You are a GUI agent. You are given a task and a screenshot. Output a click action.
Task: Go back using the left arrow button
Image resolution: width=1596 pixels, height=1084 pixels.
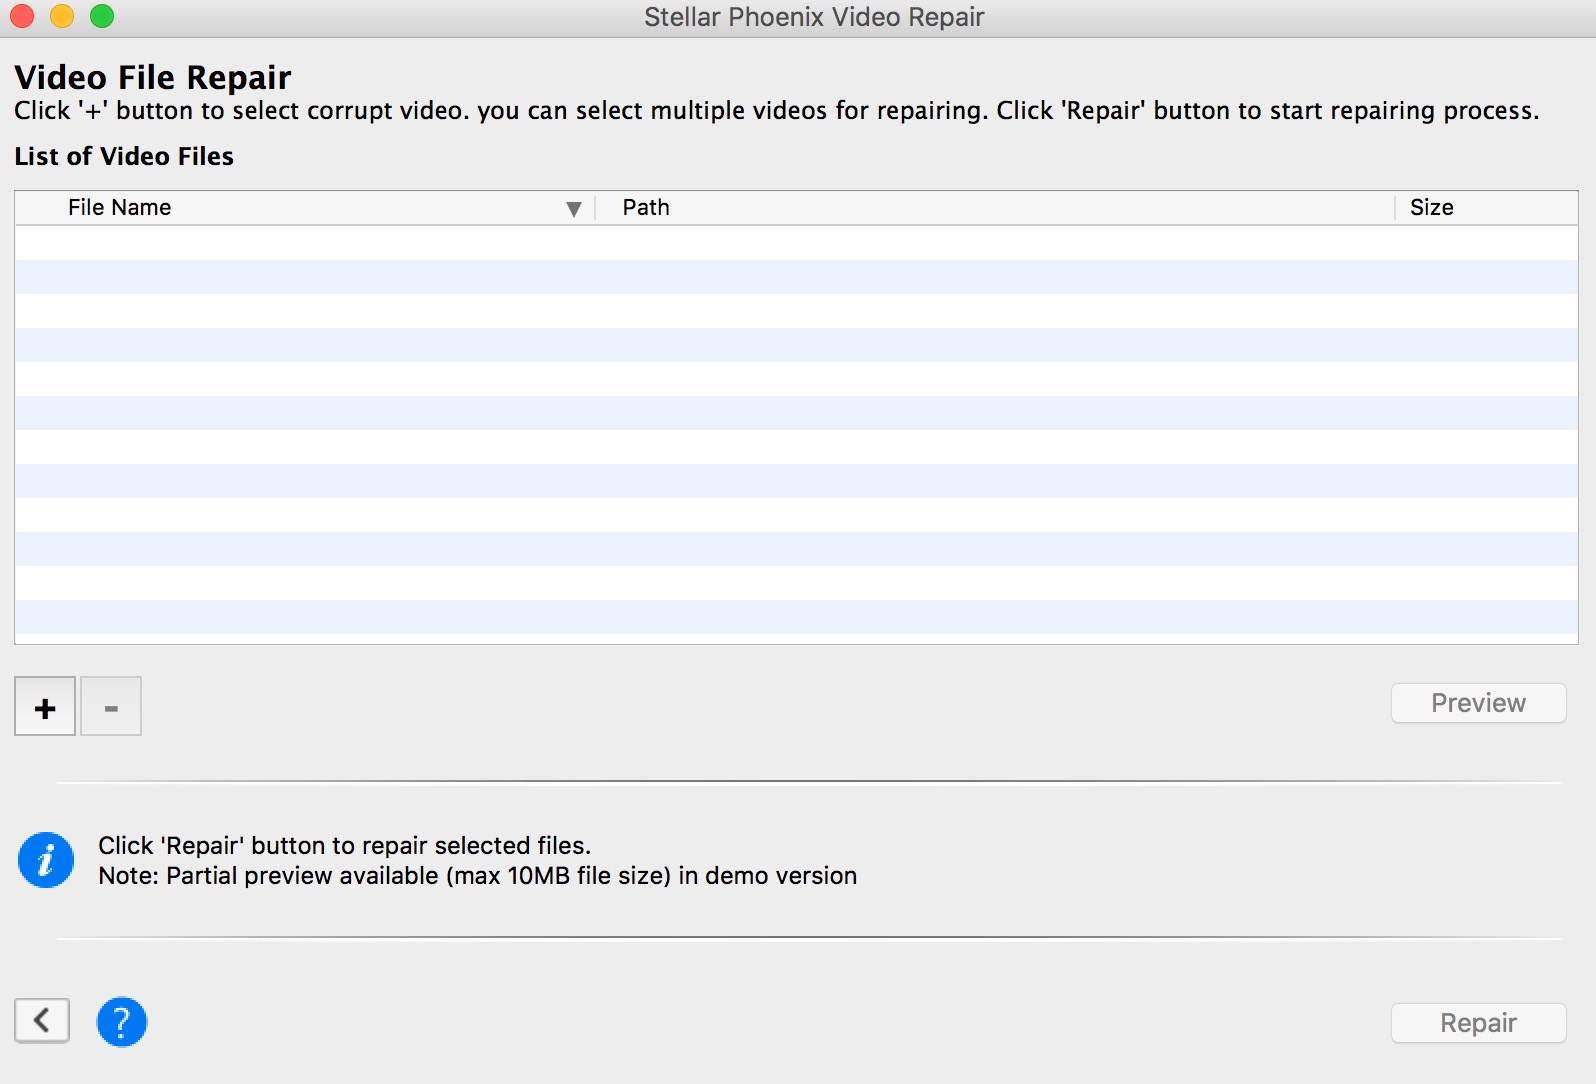click(x=42, y=1020)
